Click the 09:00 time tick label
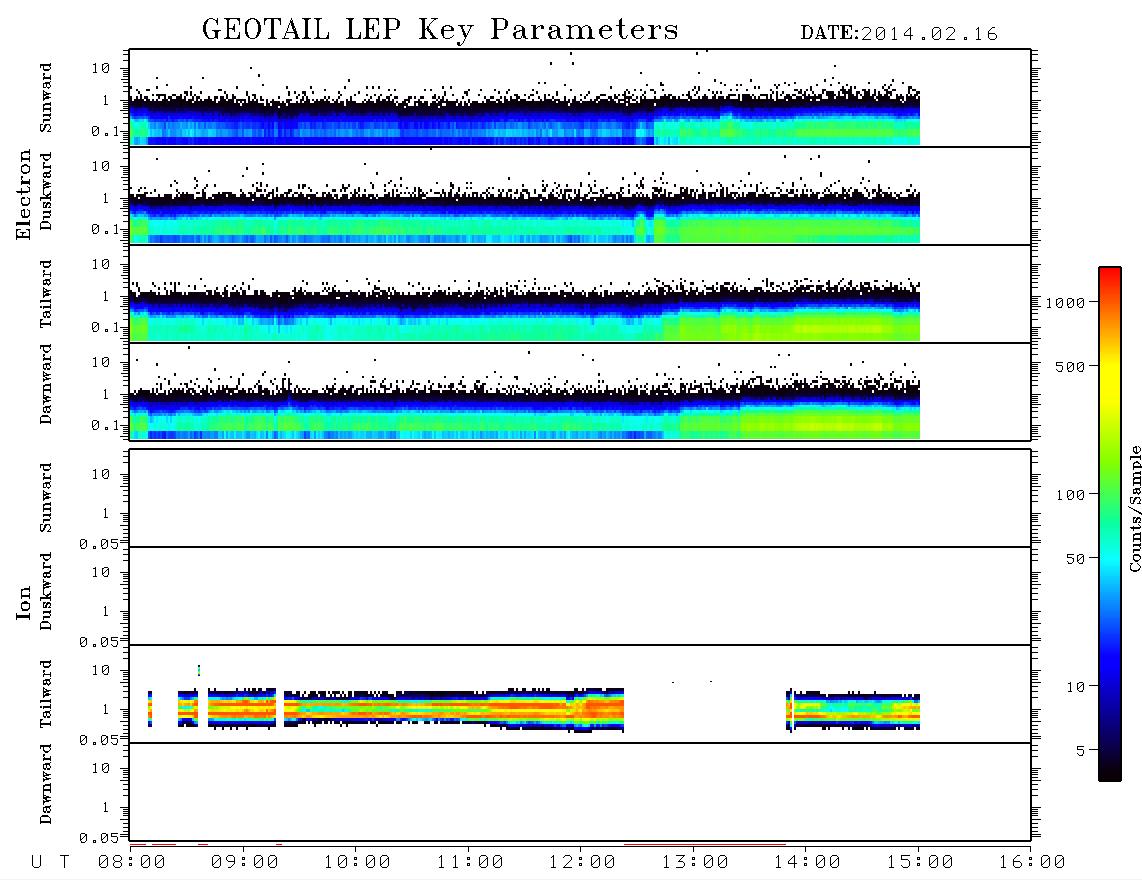Viewport: 1142px width, 880px height. click(x=245, y=863)
